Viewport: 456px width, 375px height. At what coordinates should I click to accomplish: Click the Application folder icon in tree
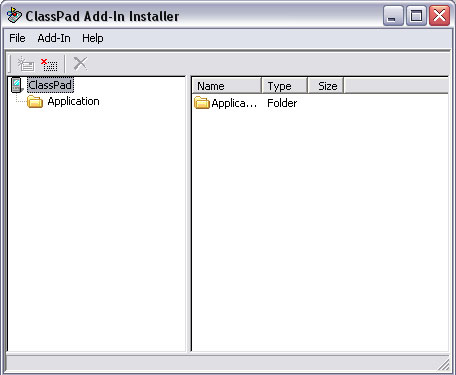click(35, 102)
